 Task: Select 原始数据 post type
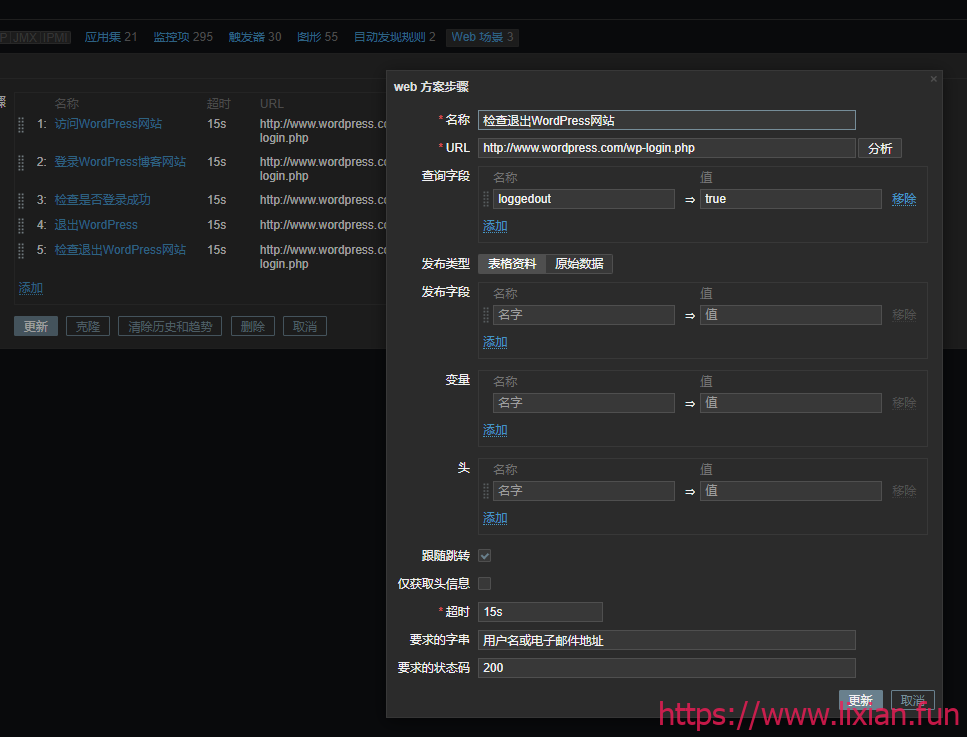point(579,264)
